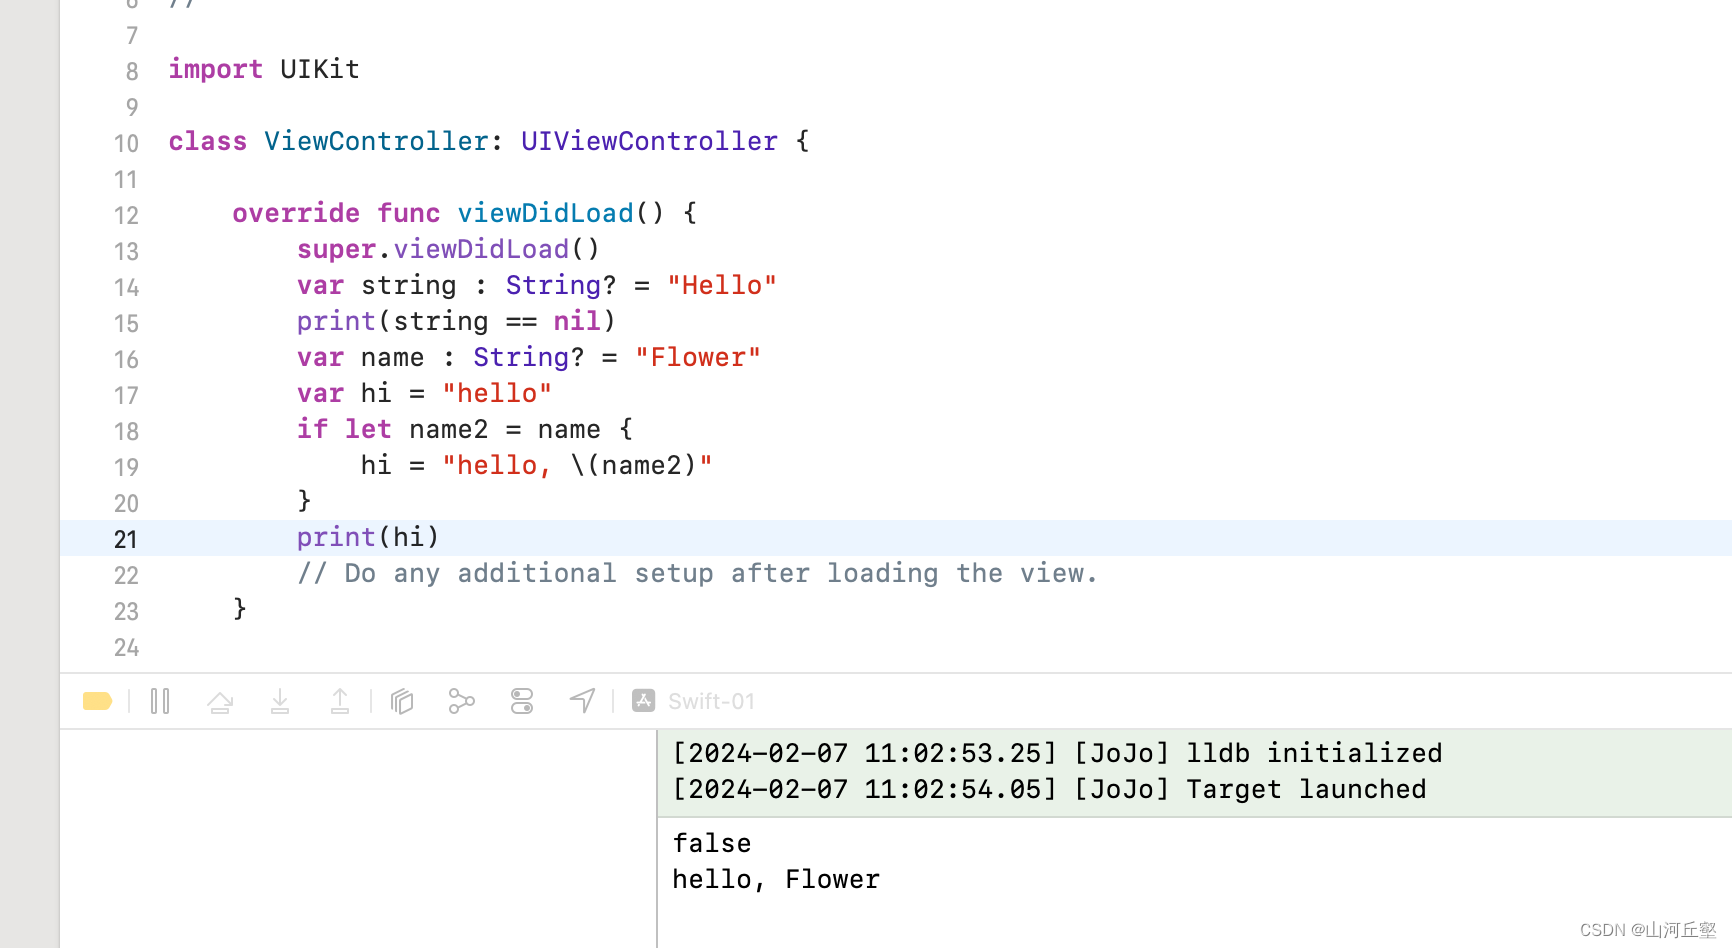Click 'UIViewController' superclass name
Screen dimensions: 1732x948
[649, 141]
